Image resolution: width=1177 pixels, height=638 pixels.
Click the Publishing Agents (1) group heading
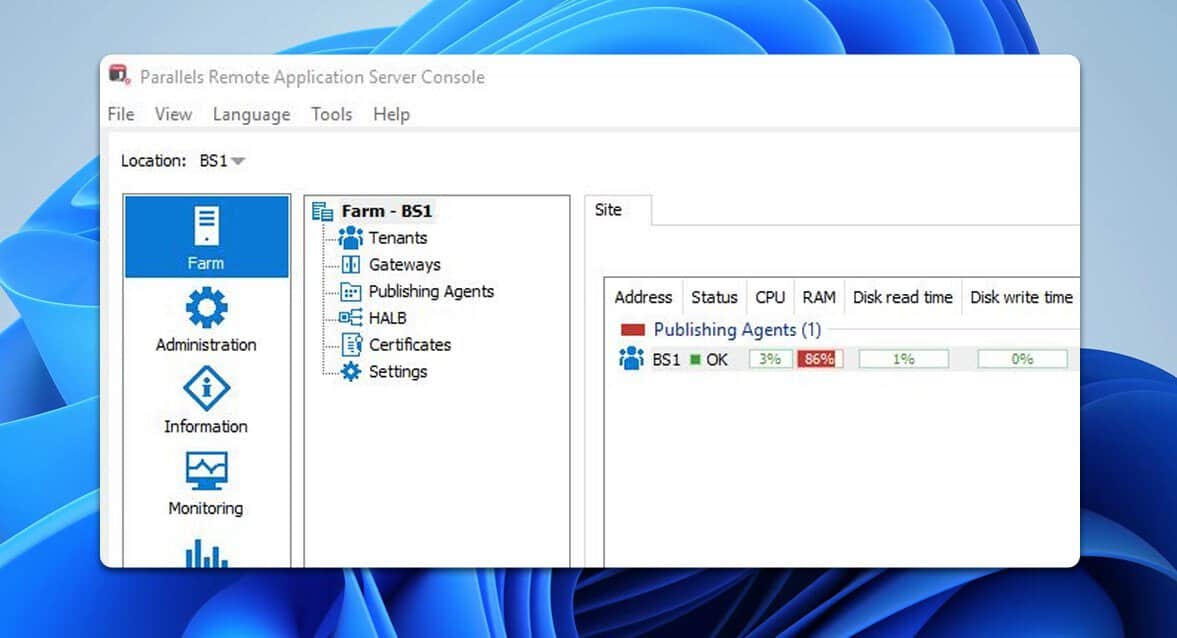[737, 330]
